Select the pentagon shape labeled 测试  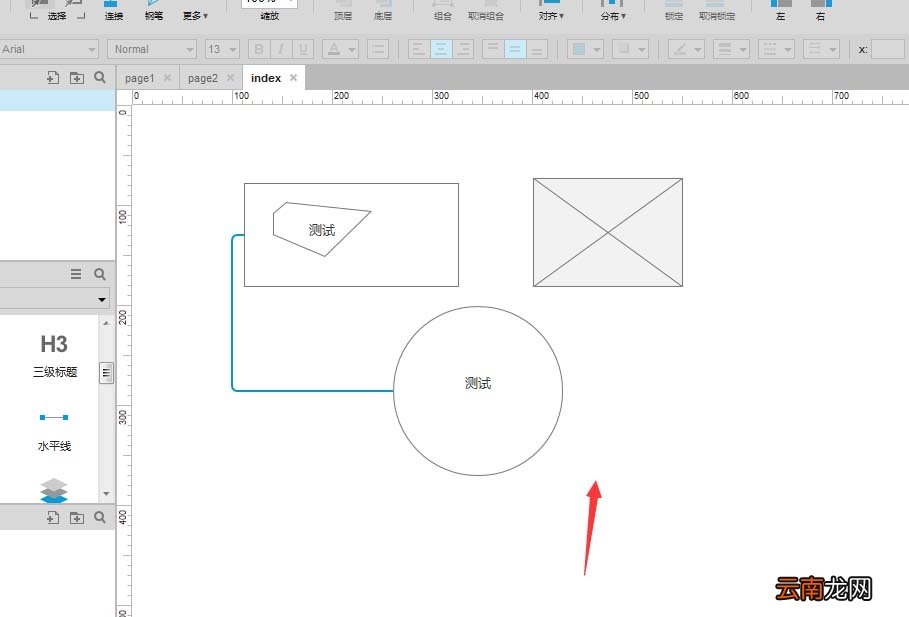pyautogui.click(x=321, y=230)
